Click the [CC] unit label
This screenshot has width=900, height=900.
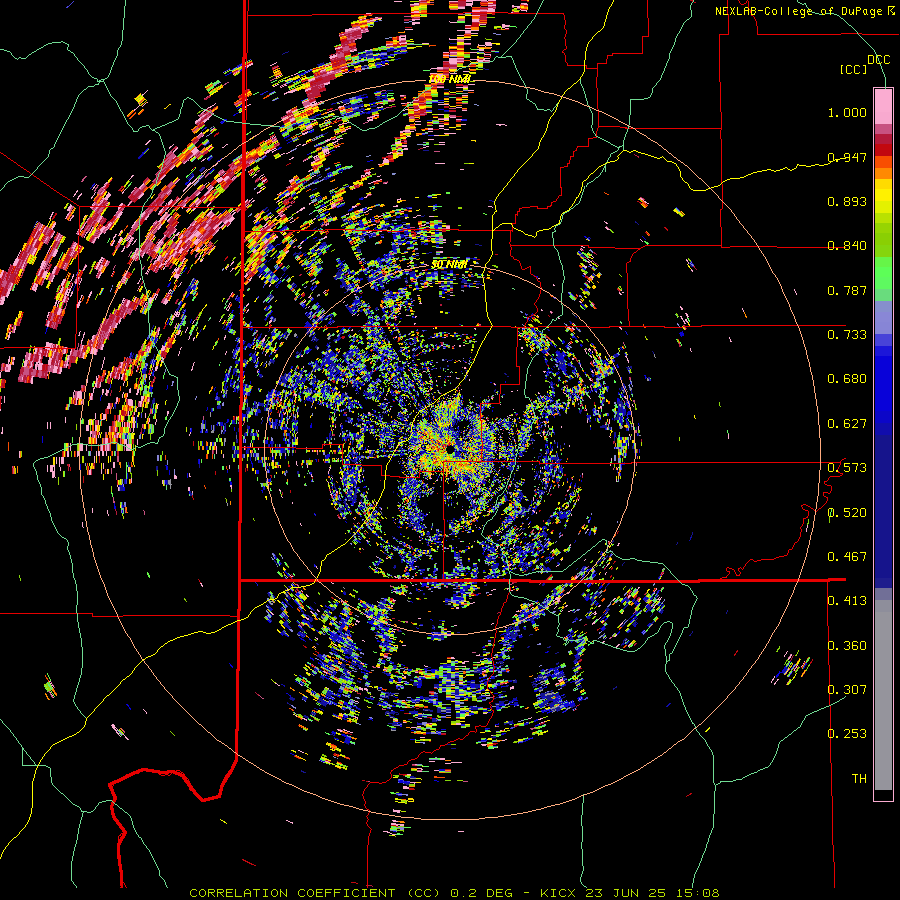coord(854,69)
